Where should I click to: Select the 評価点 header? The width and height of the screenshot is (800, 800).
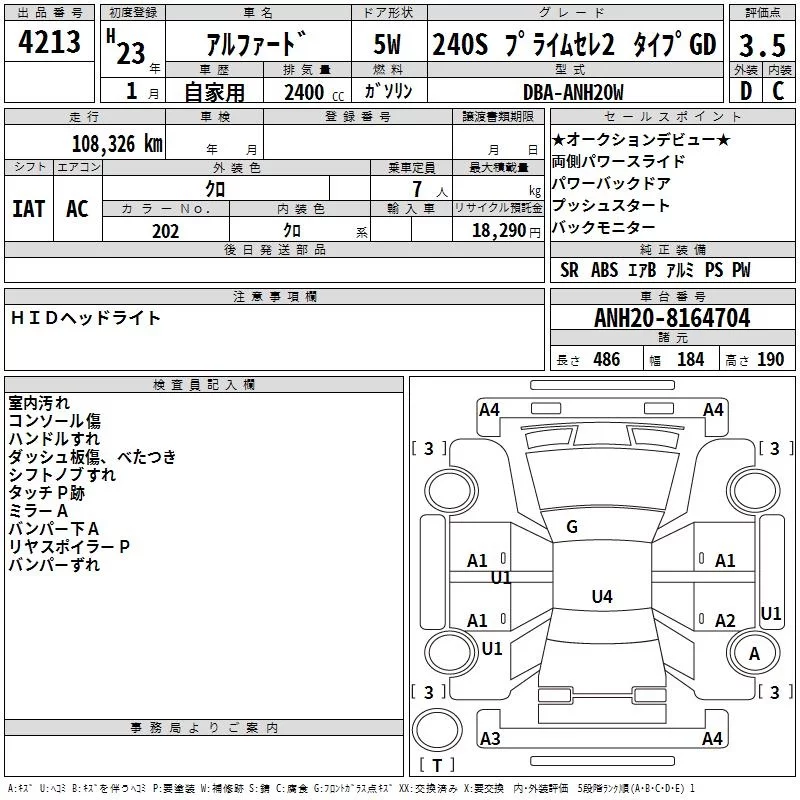pyautogui.click(x=762, y=13)
